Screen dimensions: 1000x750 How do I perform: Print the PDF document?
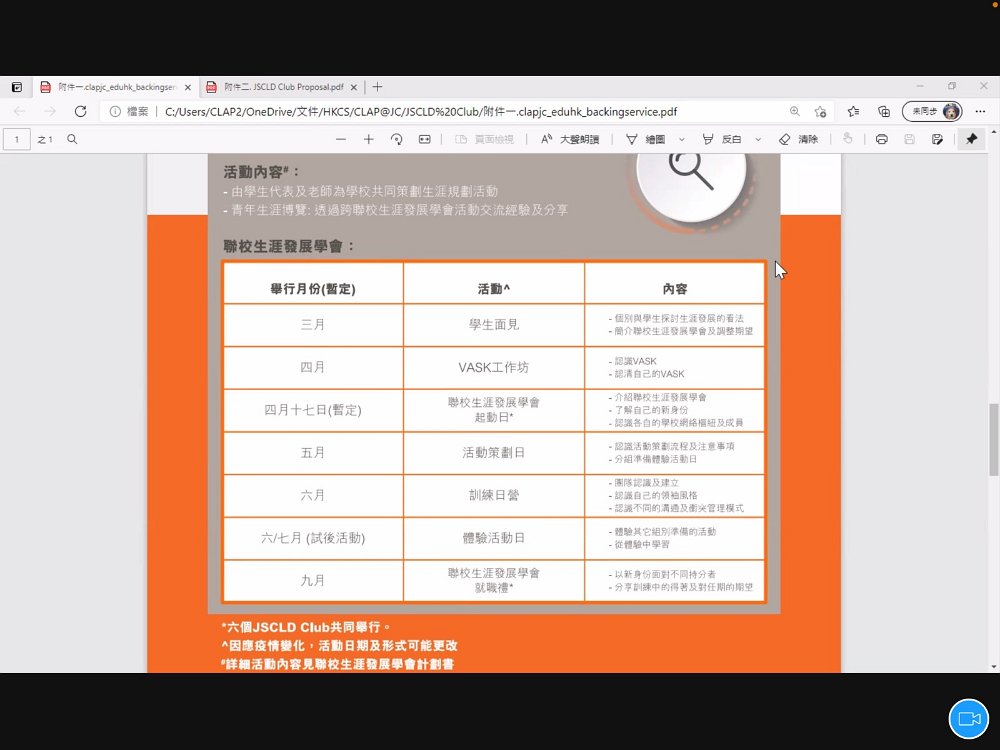[881, 139]
